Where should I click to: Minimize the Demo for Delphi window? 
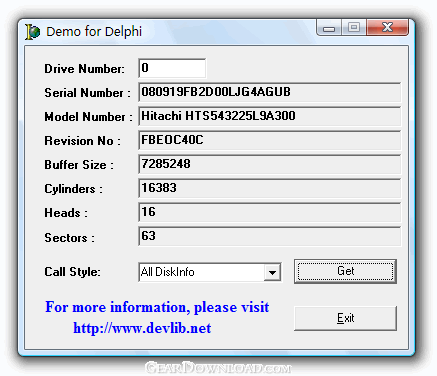329,28
